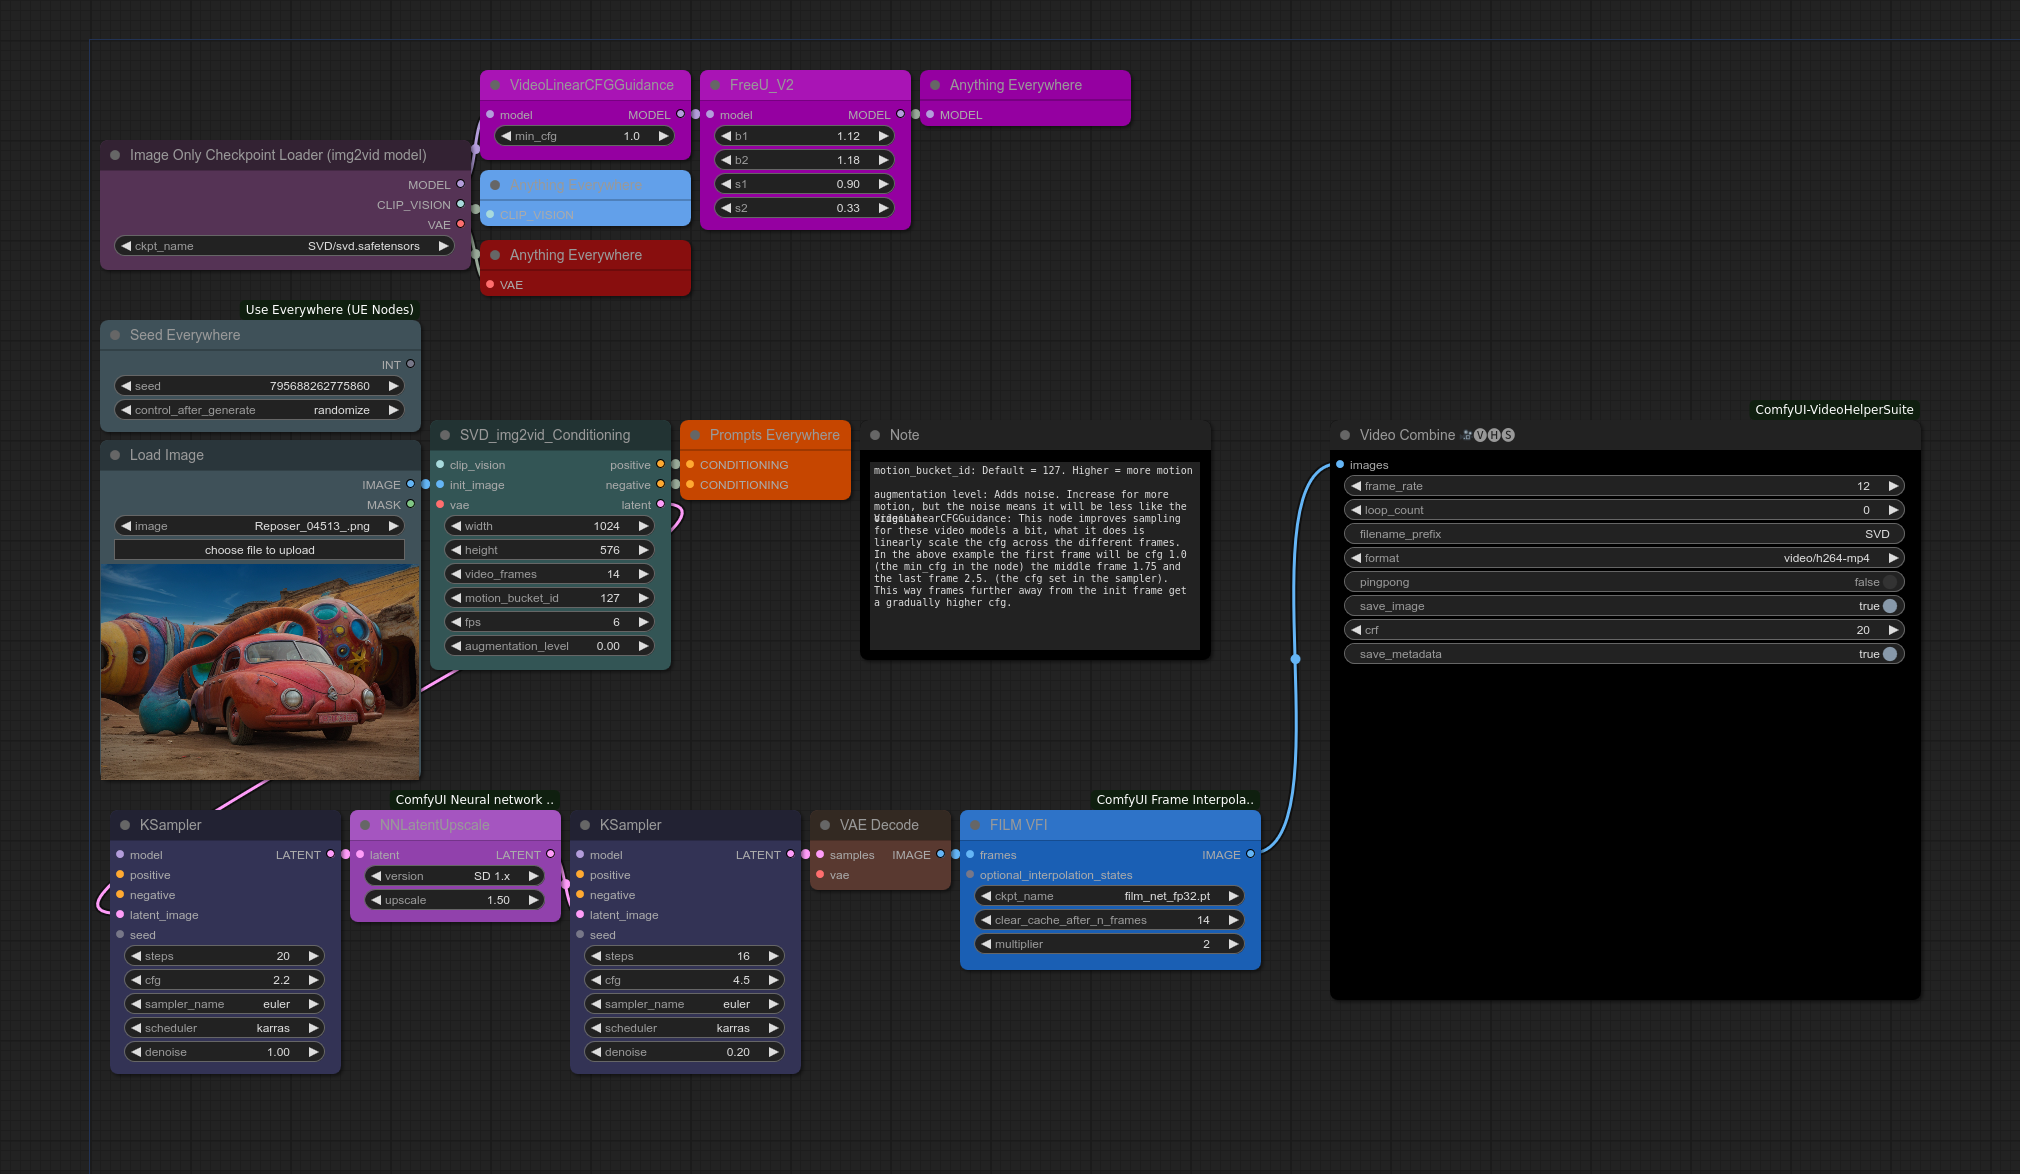Disable the save_metadata toggle

pyautogui.click(x=1888, y=654)
